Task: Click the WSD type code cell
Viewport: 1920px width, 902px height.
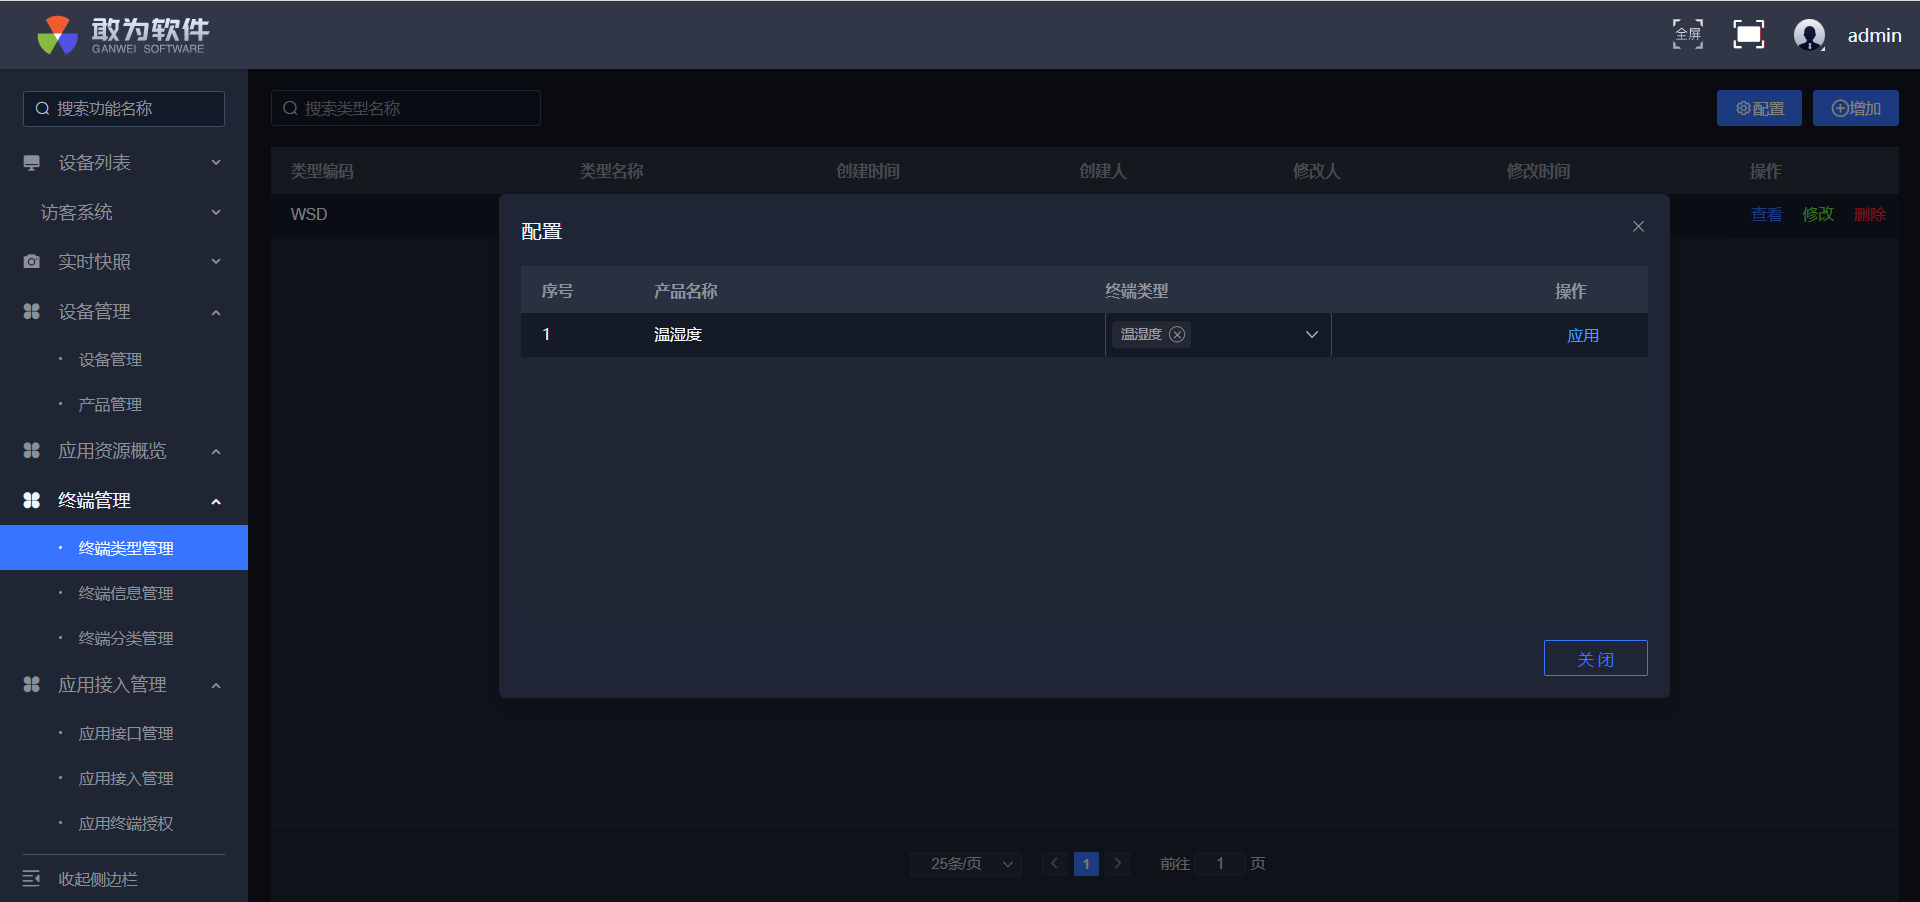Action: [x=309, y=215]
